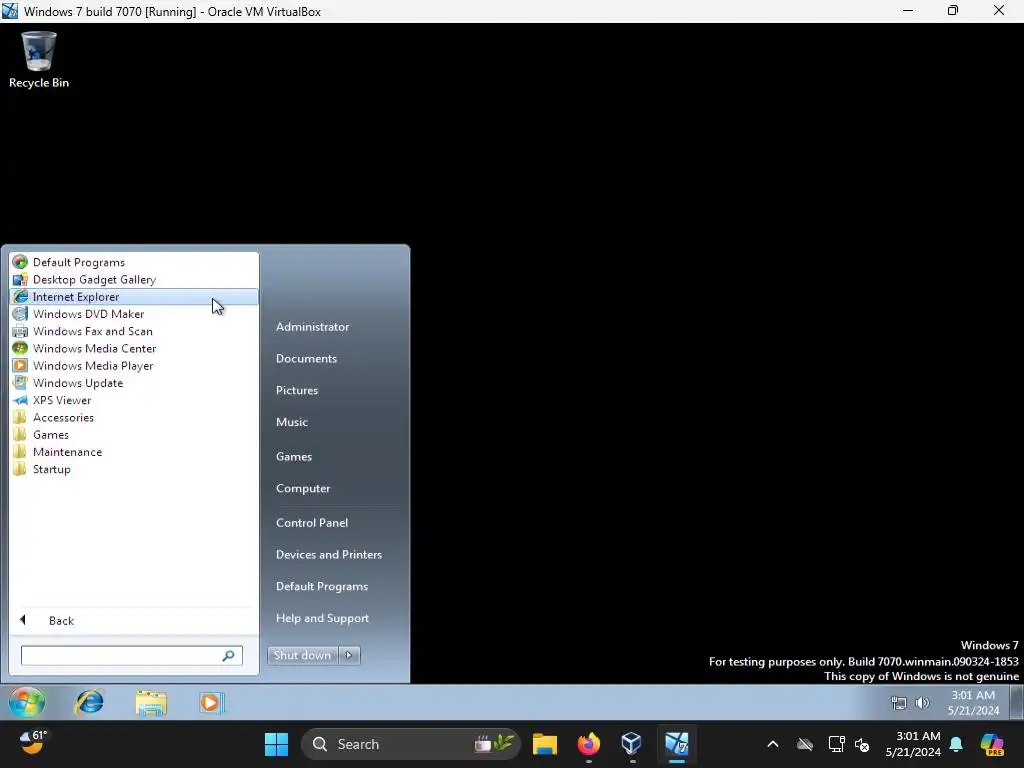This screenshot has width=1024, height=768.
Task: Open Pictures from Start menu
Action: 296,390
